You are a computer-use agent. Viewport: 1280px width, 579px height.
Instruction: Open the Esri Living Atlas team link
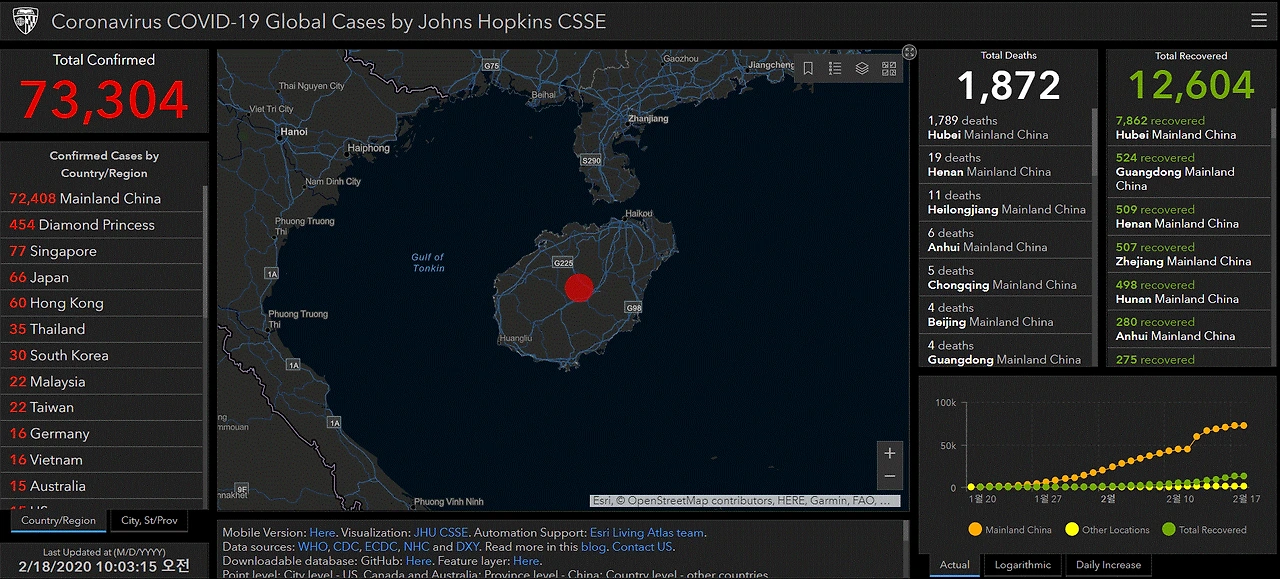tap(647, 533)
